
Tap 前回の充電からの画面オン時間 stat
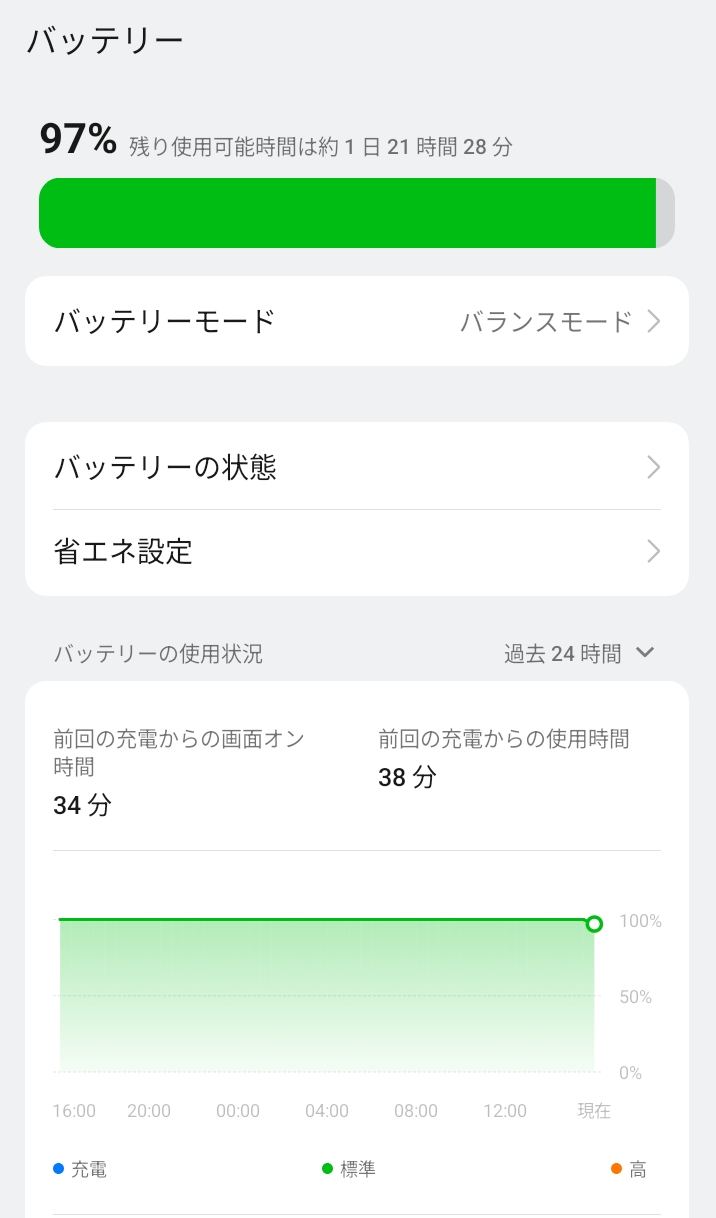pos(178,772)
